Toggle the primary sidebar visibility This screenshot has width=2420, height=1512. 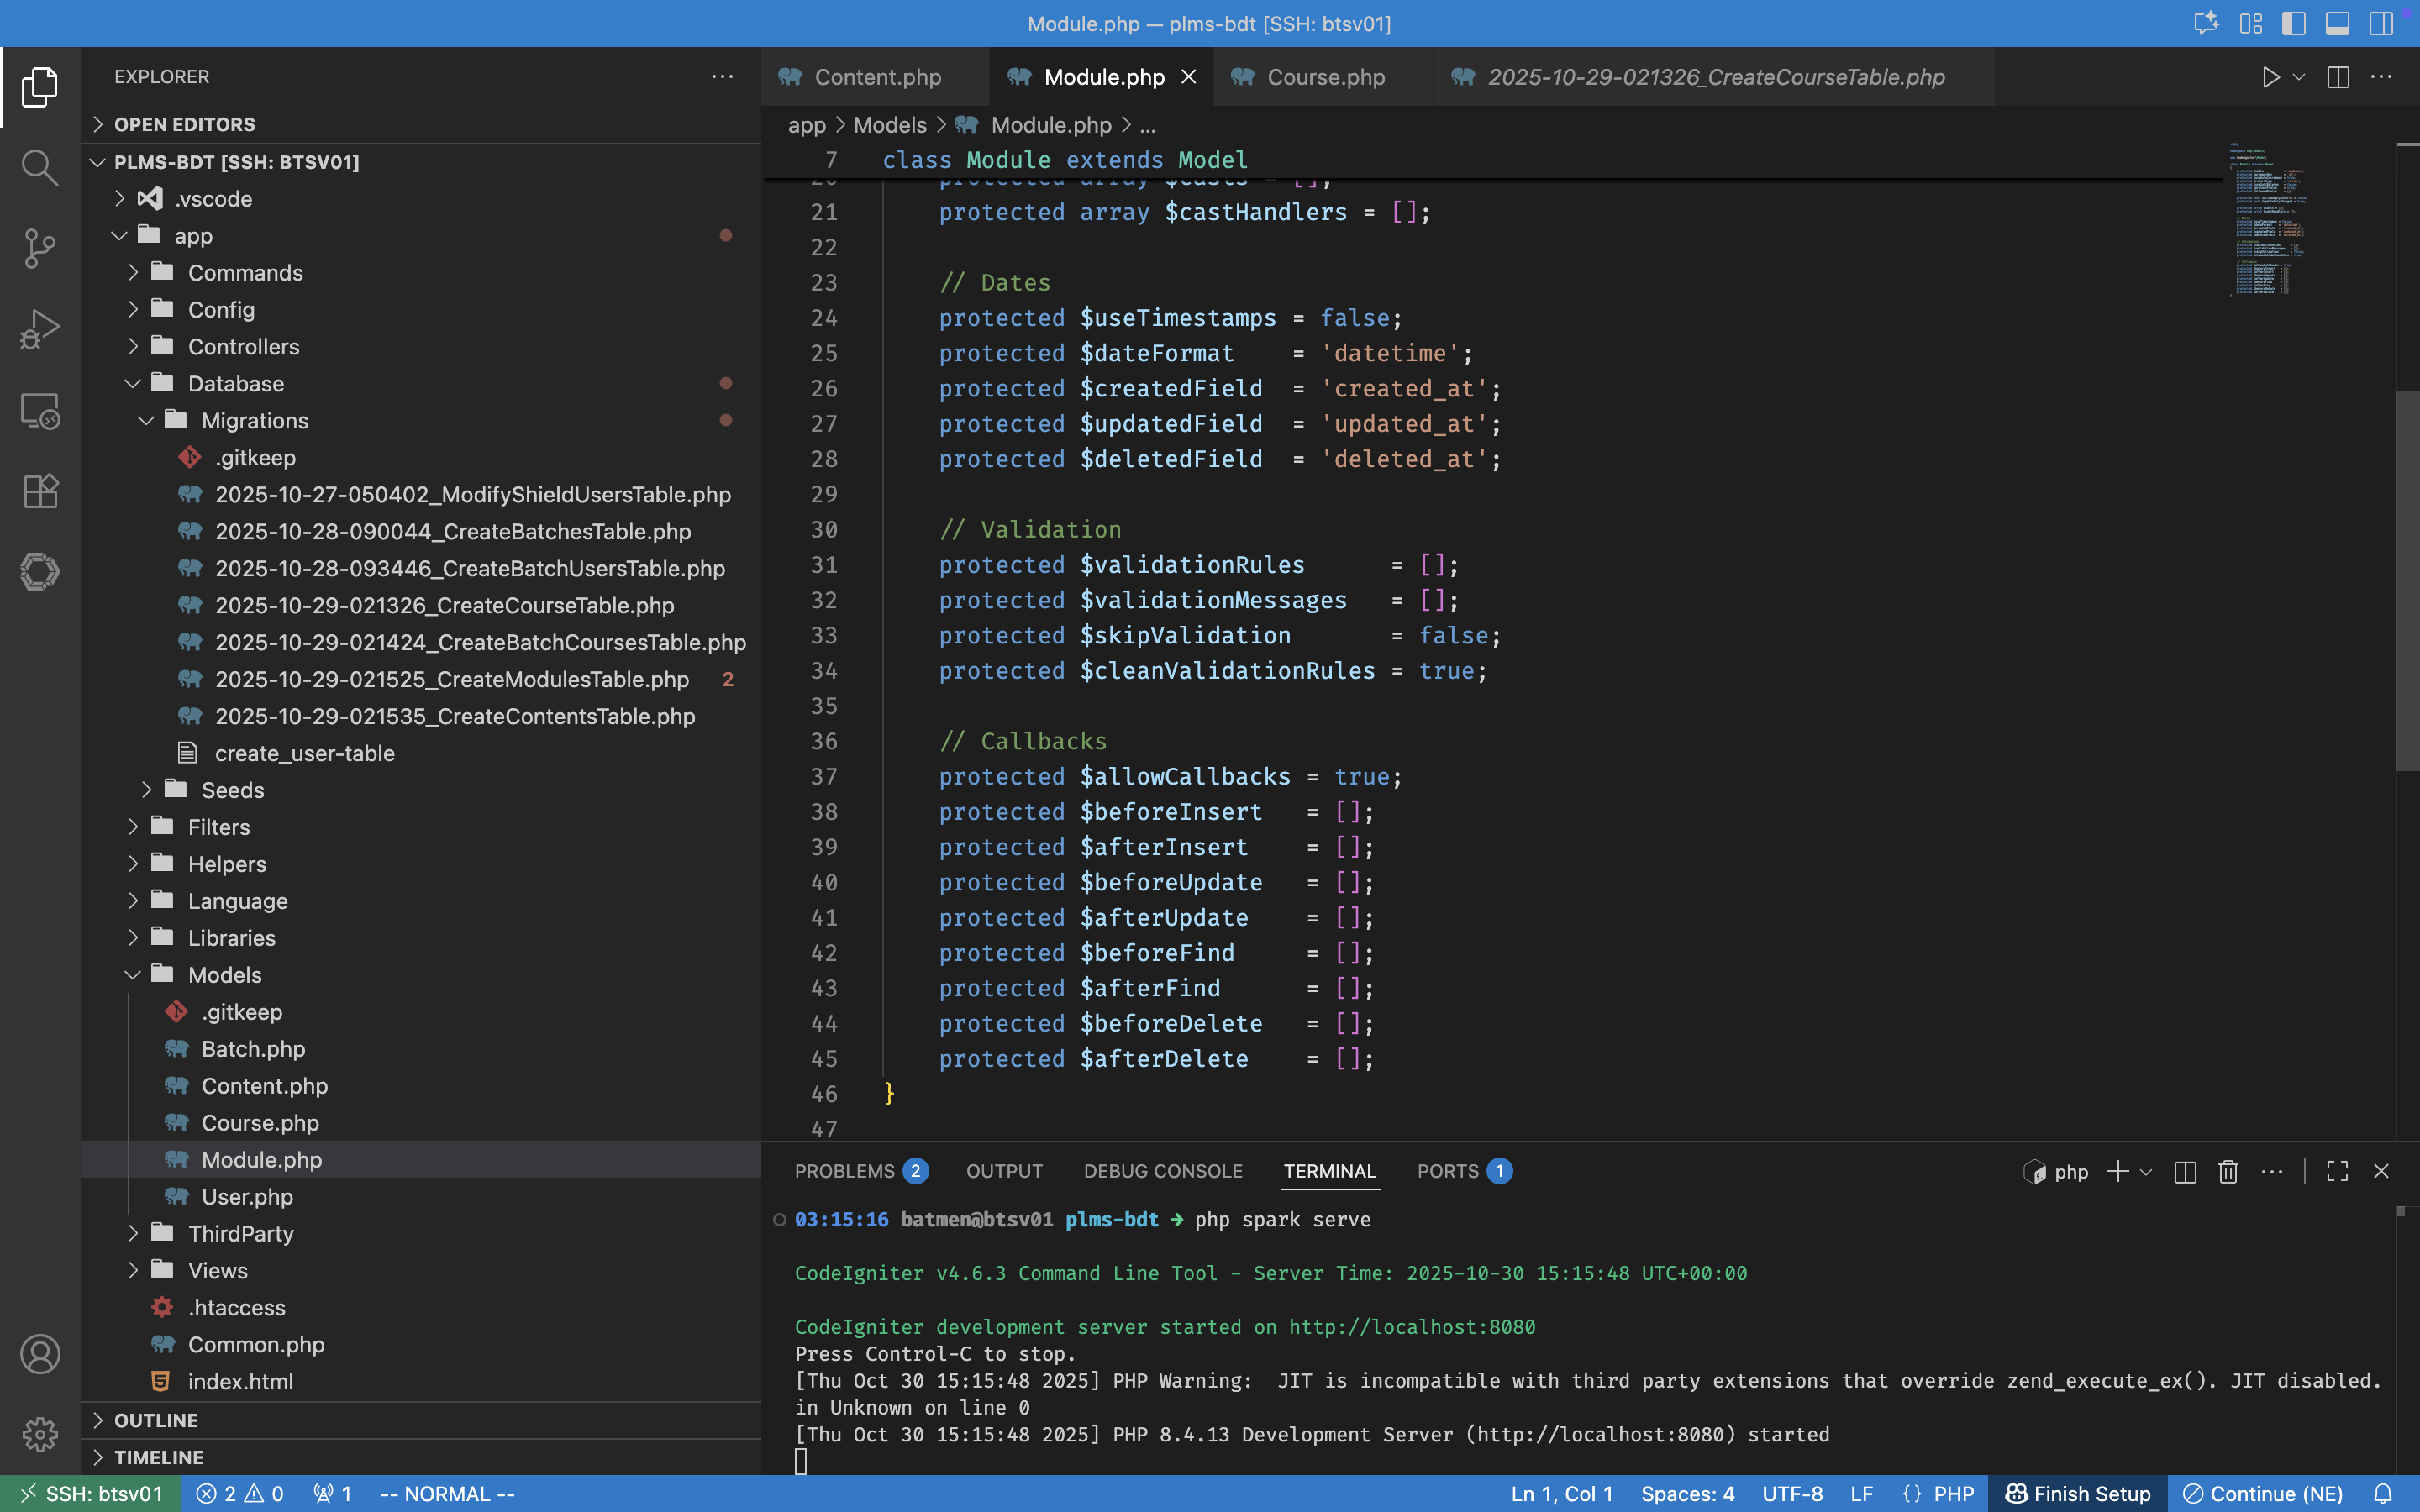pos(2294,23)
